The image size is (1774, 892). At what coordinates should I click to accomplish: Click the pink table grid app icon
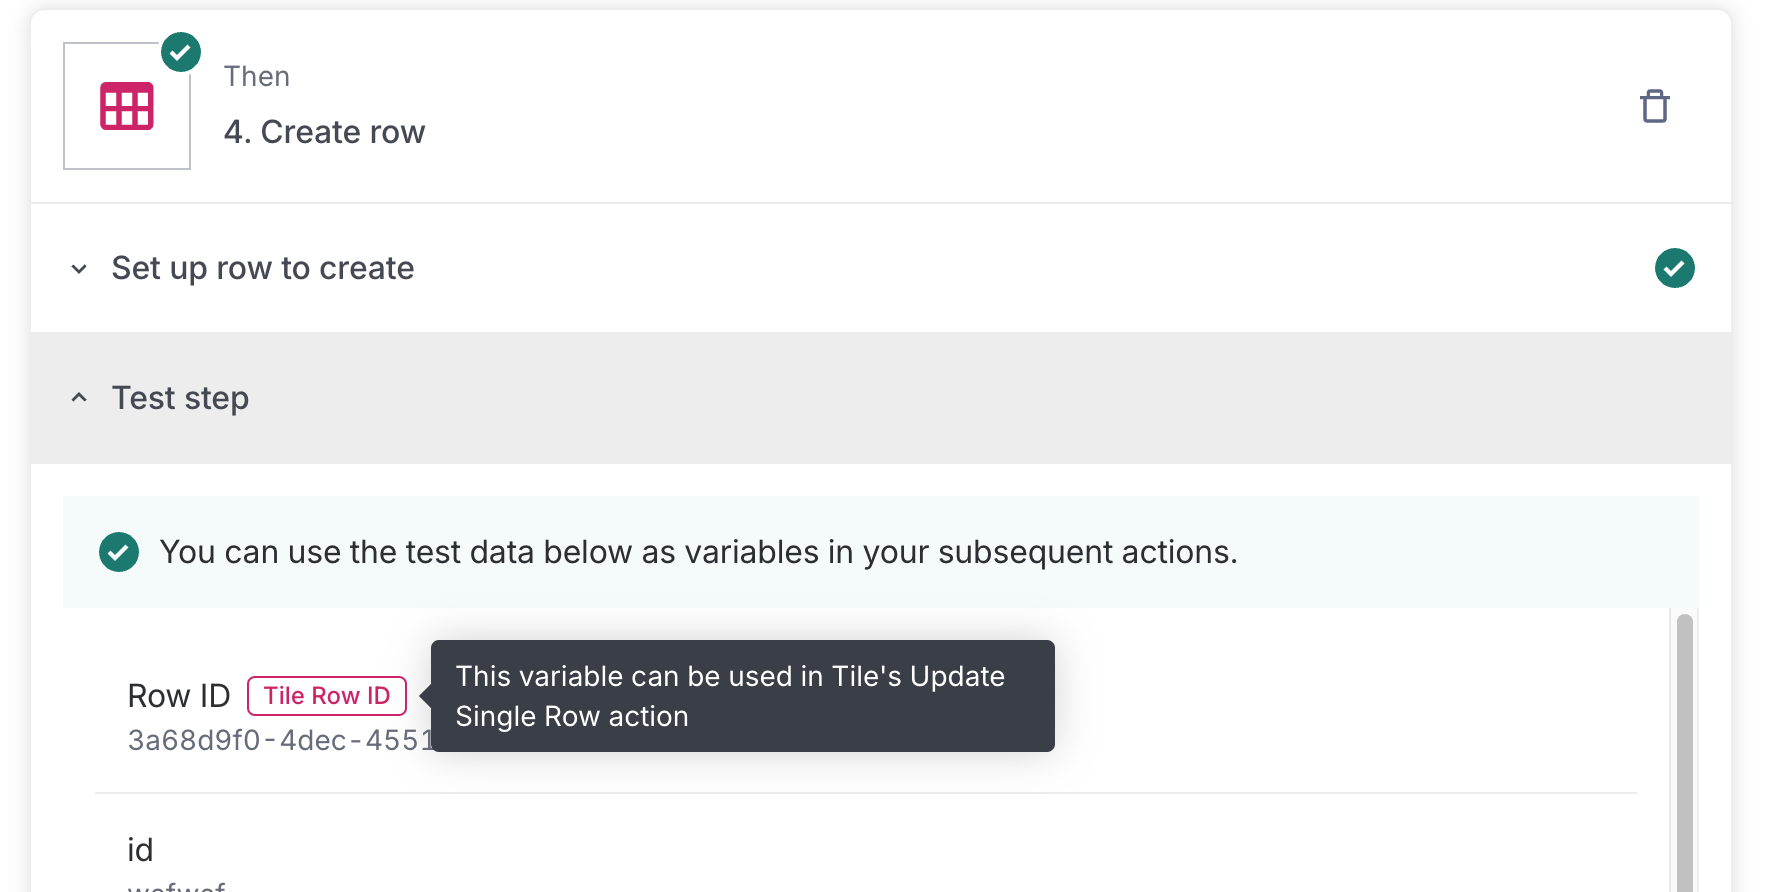(x=127, y=106)
